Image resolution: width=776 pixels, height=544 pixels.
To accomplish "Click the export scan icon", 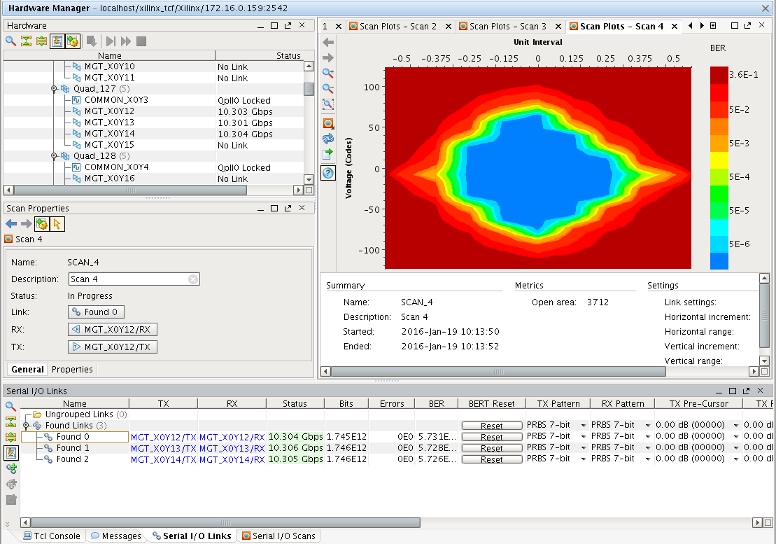I will tap(328, 154).
